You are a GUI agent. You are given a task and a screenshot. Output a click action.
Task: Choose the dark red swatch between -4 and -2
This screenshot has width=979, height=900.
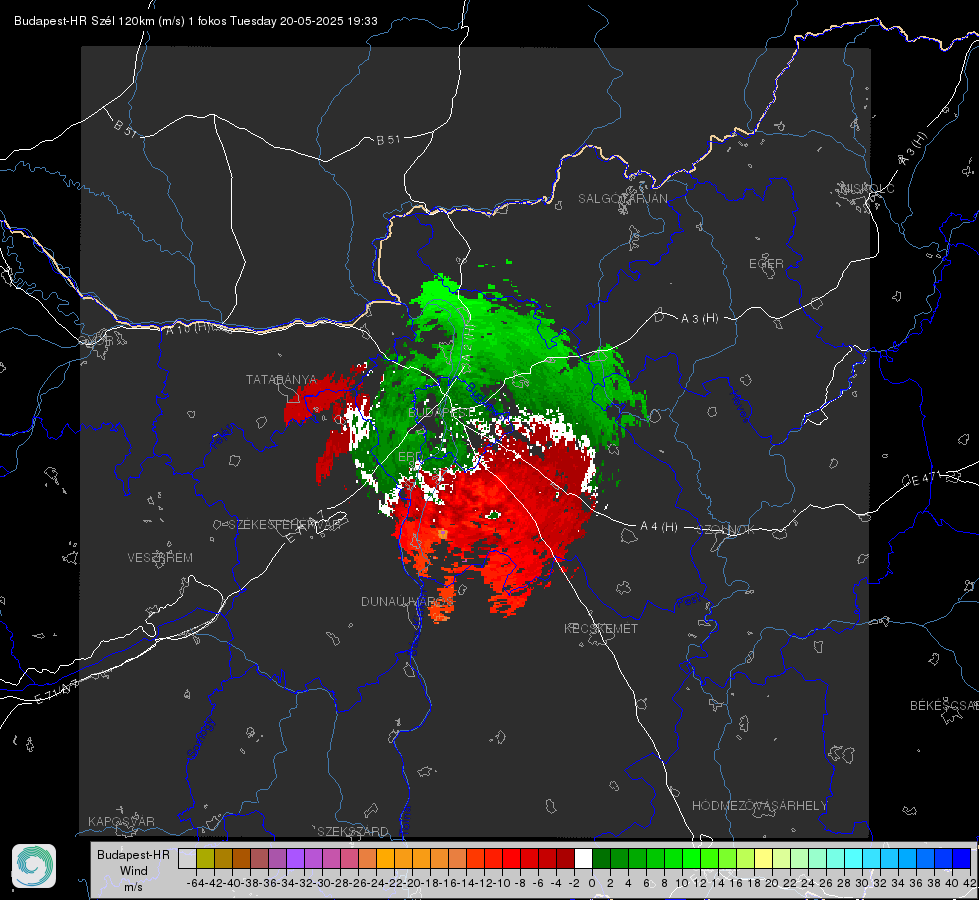[x=565, y=858]
